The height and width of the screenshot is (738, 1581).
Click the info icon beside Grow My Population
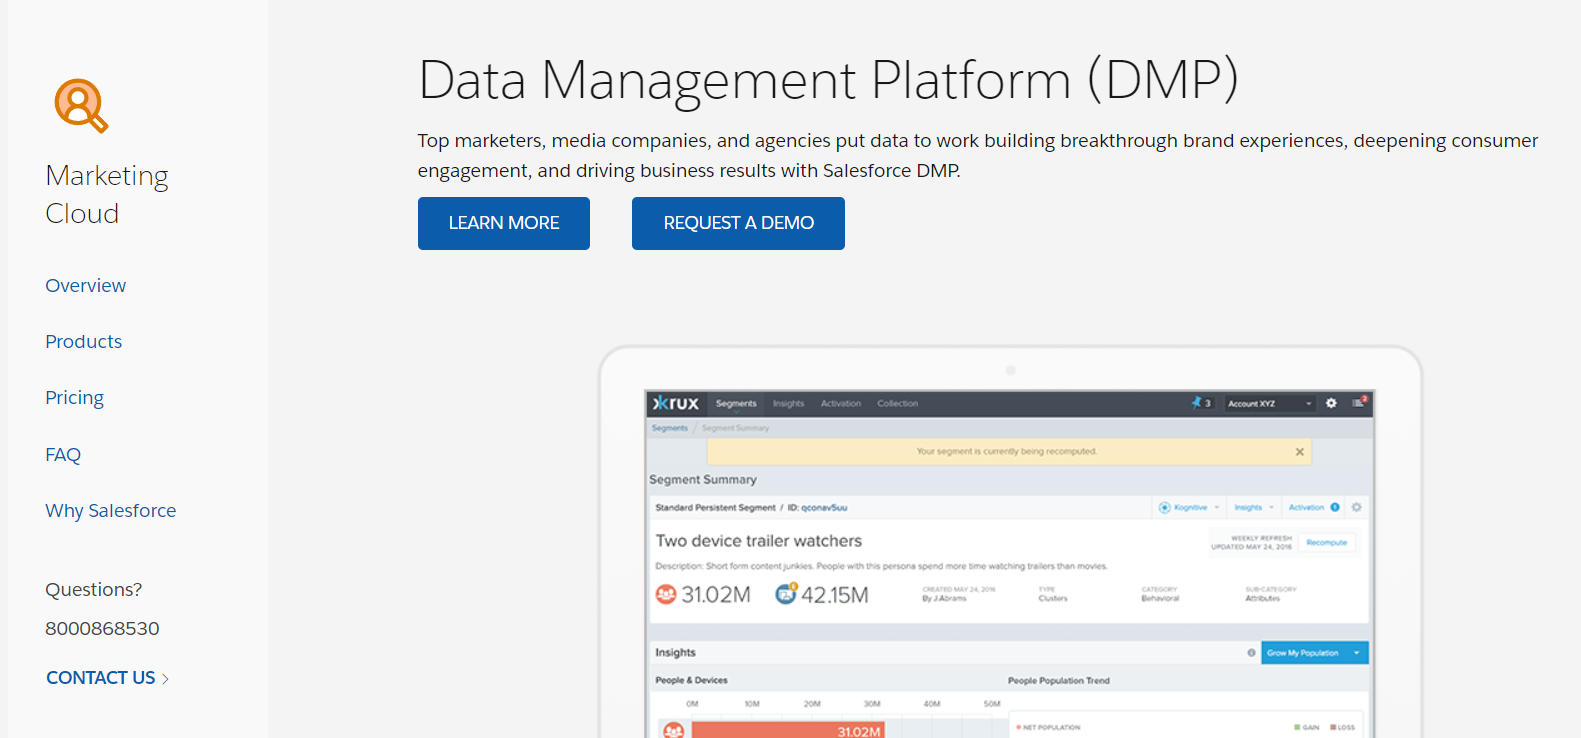coord(1251,653)
